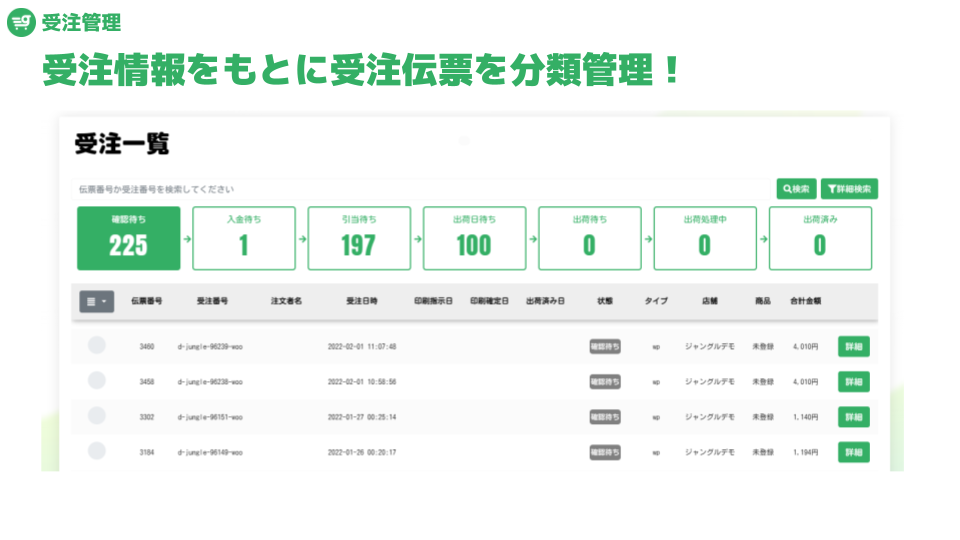Open the list menu dropdown in table header
The image size is (960, 540).
tap(97, 301)
